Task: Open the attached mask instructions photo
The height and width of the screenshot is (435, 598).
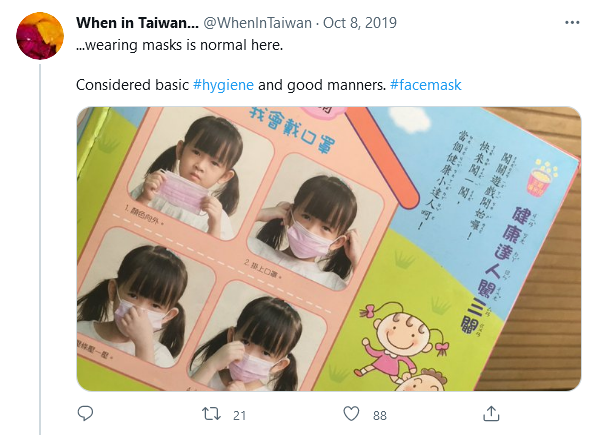Action: pyautogui.click(x=329, y=249)
